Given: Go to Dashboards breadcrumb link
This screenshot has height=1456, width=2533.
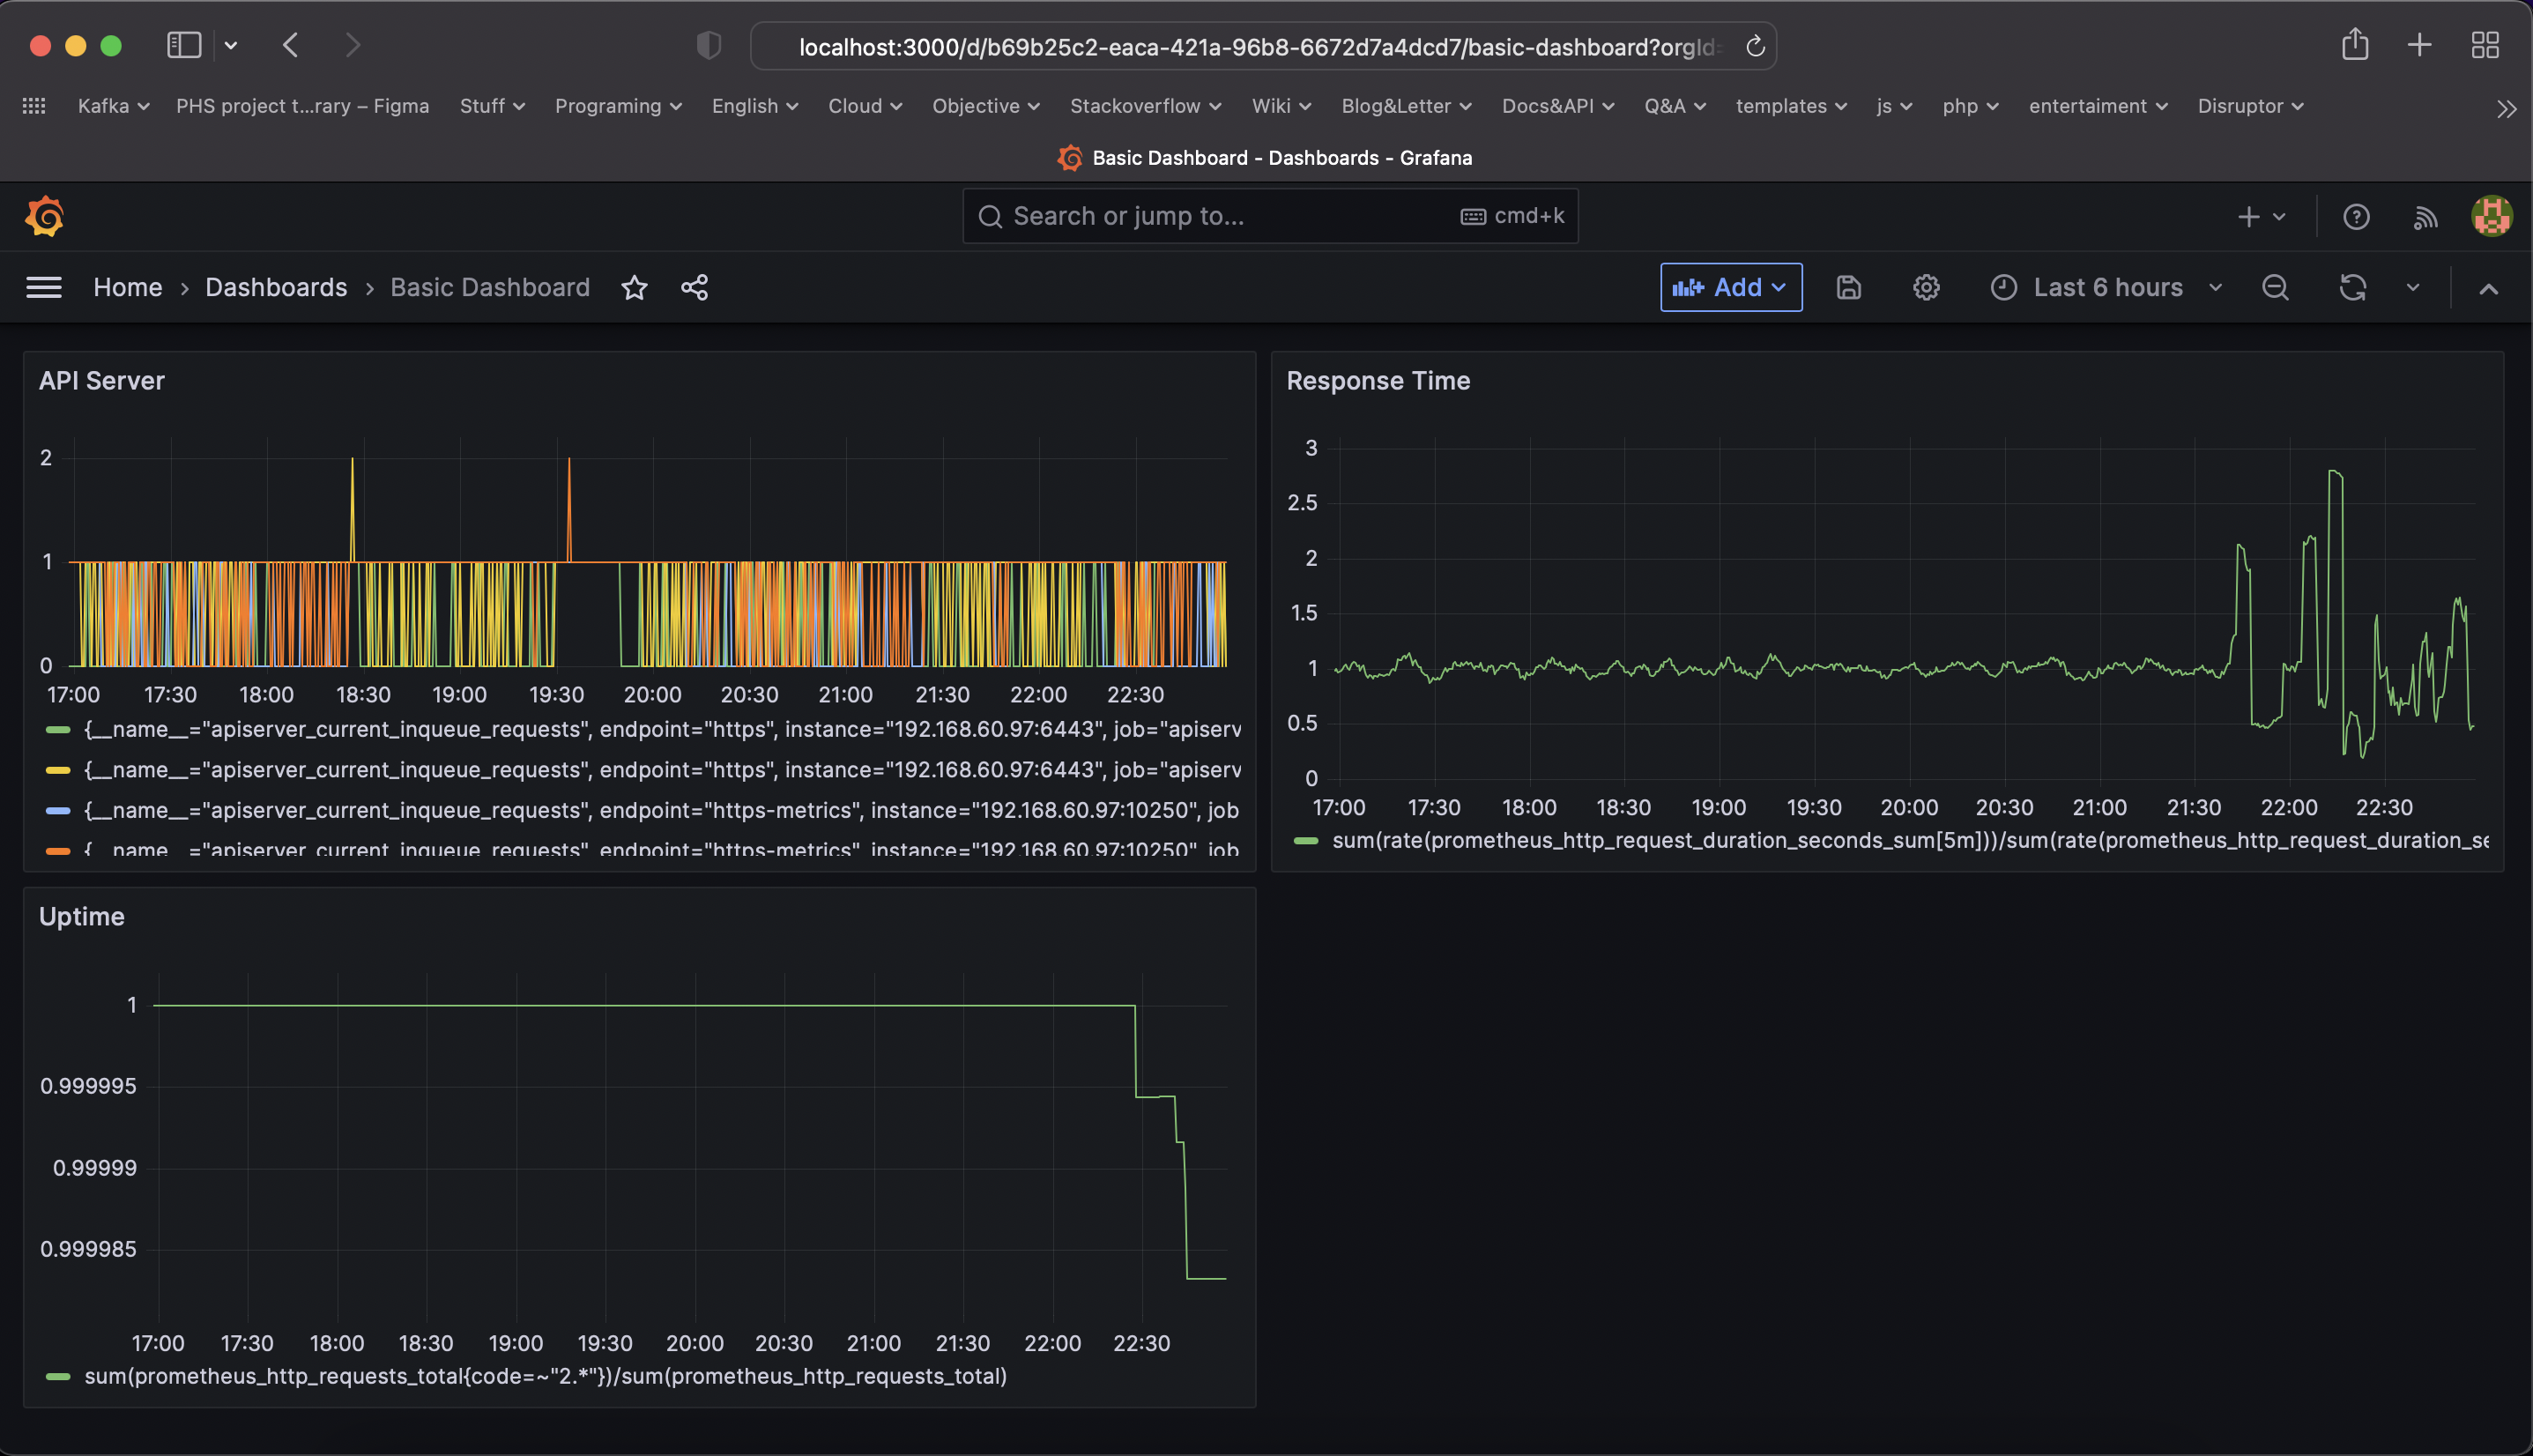Looking at the screenshot, I should (x=276, y=288).
